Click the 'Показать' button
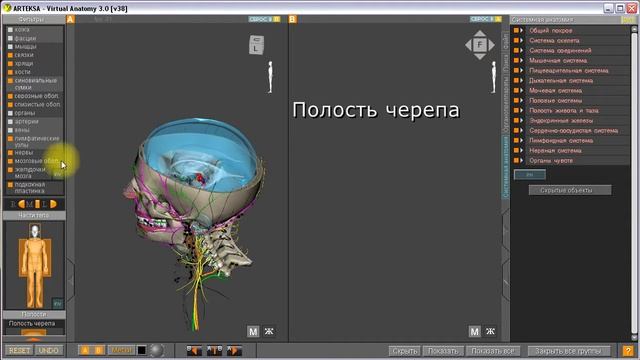 443,351
